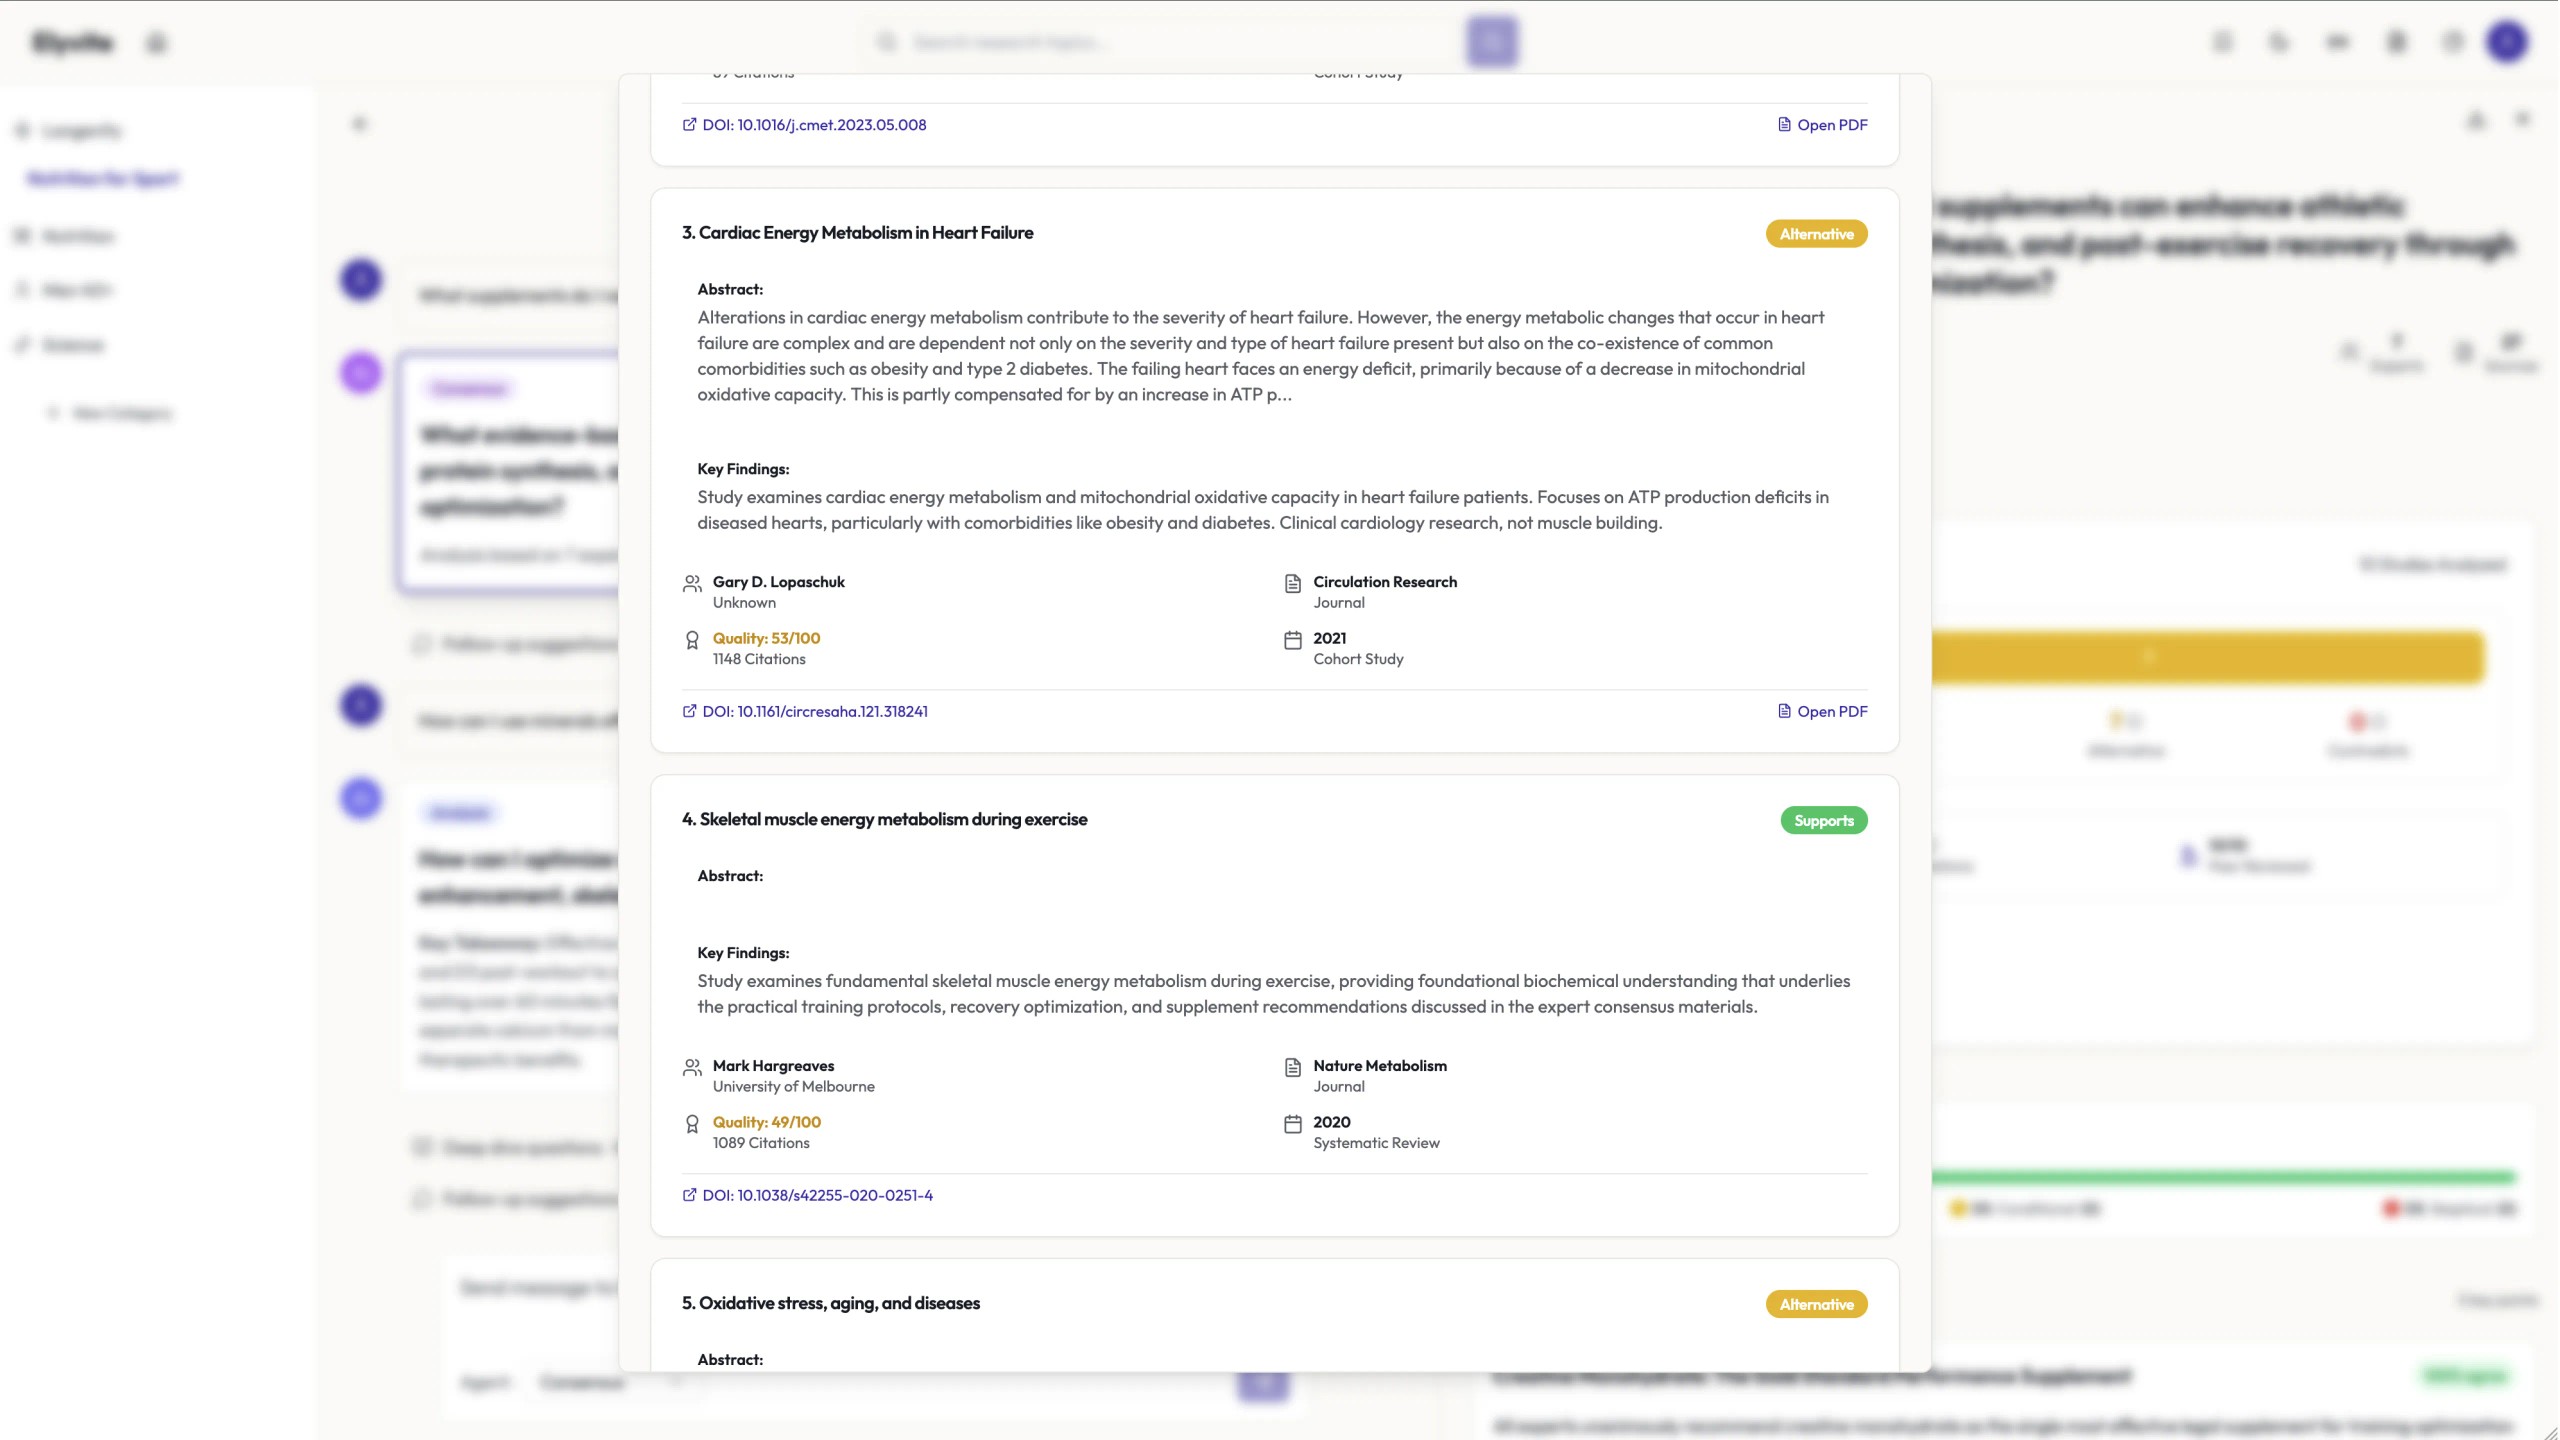Select author name Mark Hargreaves

coord(773,1066)
